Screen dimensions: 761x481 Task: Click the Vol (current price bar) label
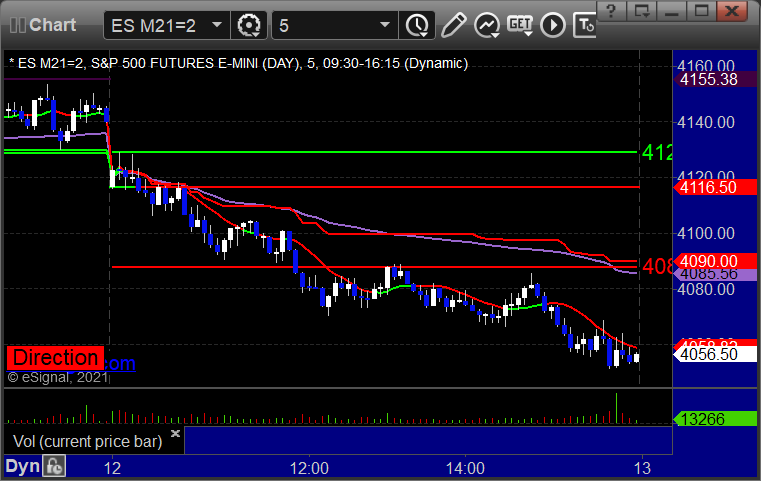tap(87, 442)
